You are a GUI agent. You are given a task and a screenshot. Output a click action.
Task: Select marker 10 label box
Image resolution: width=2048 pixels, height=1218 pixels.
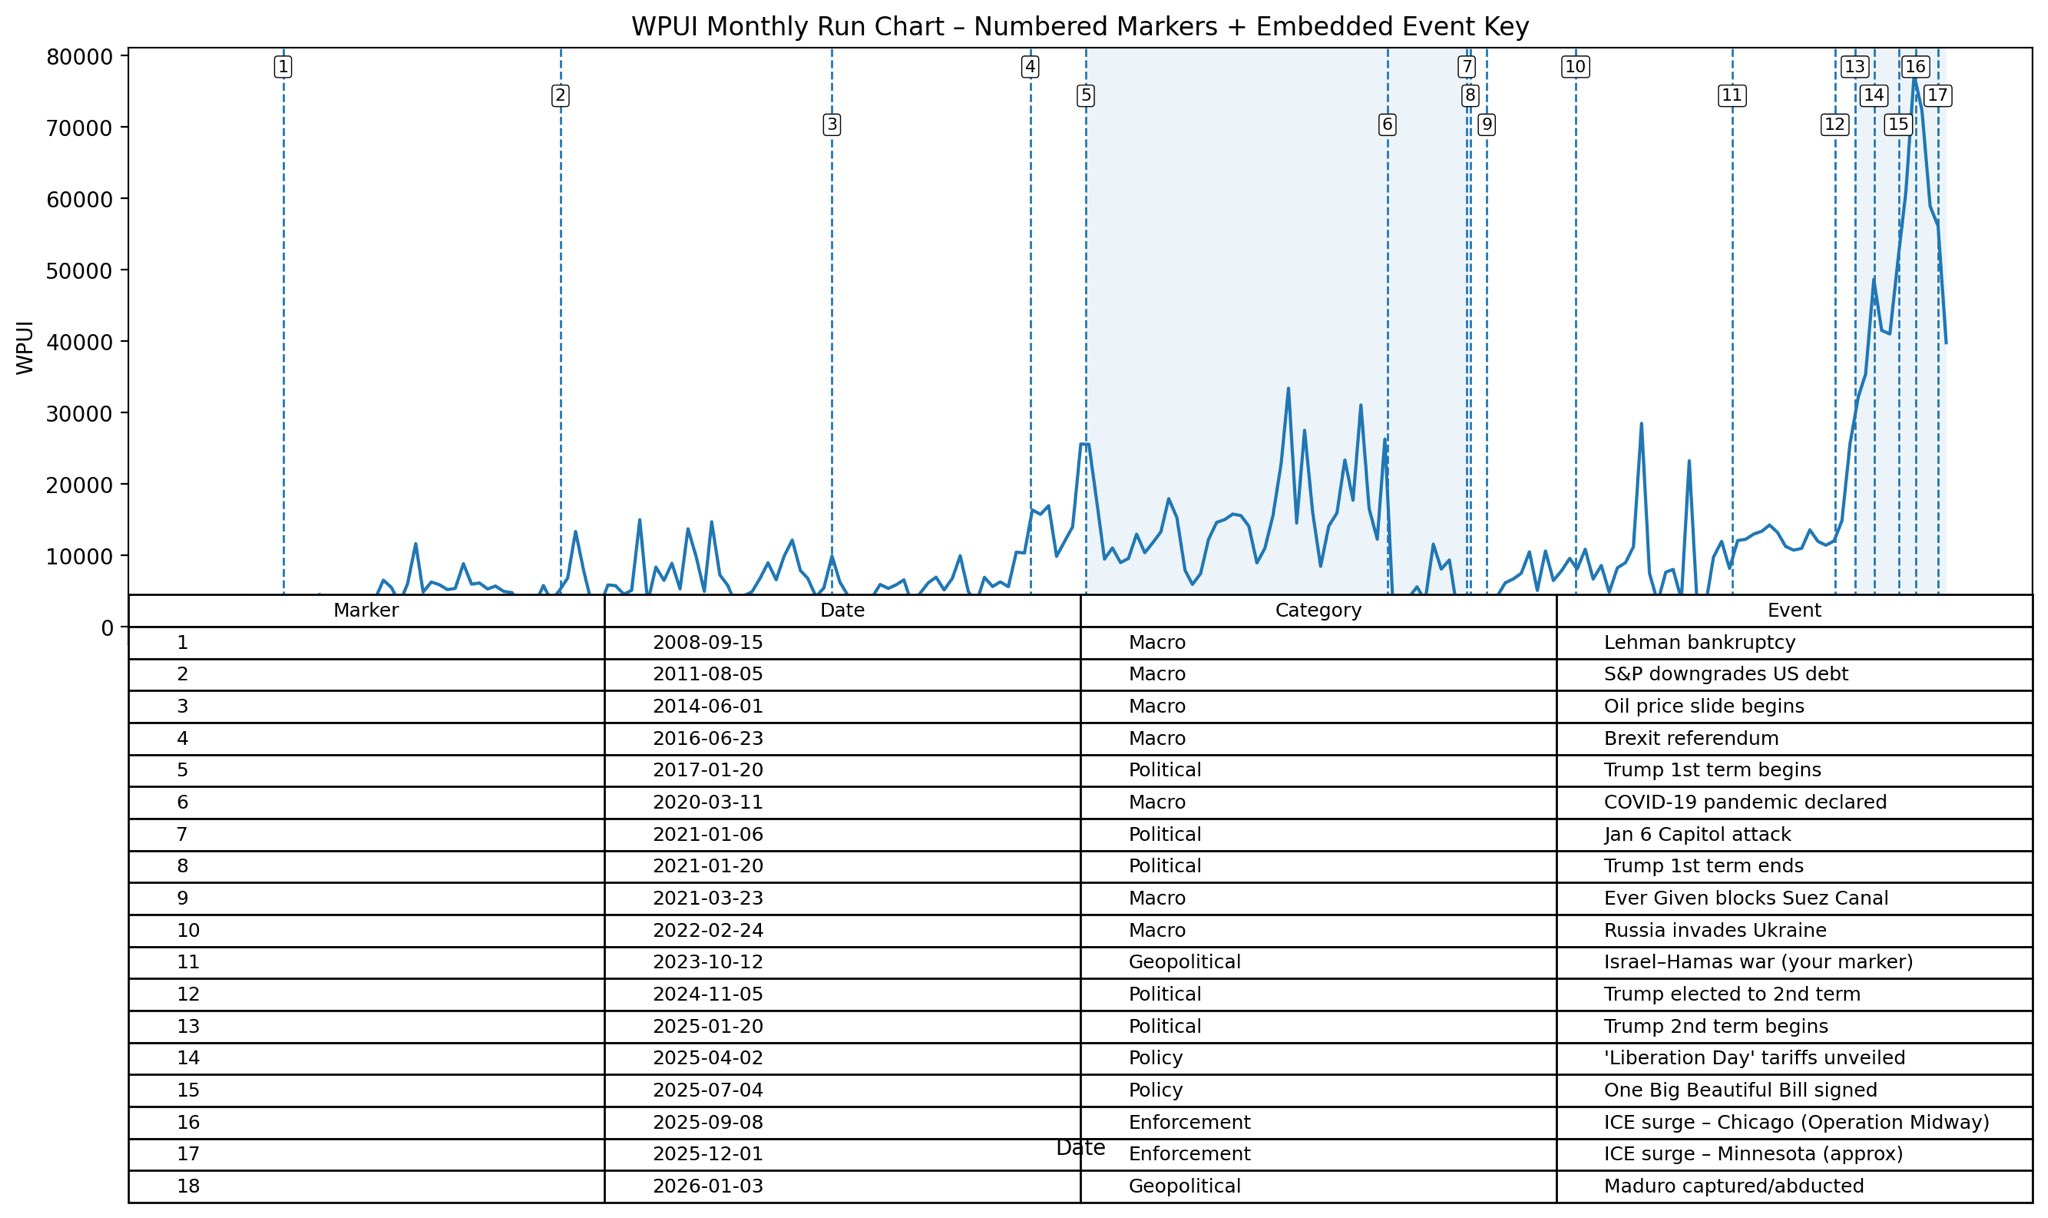click(x=1574, y=67)
